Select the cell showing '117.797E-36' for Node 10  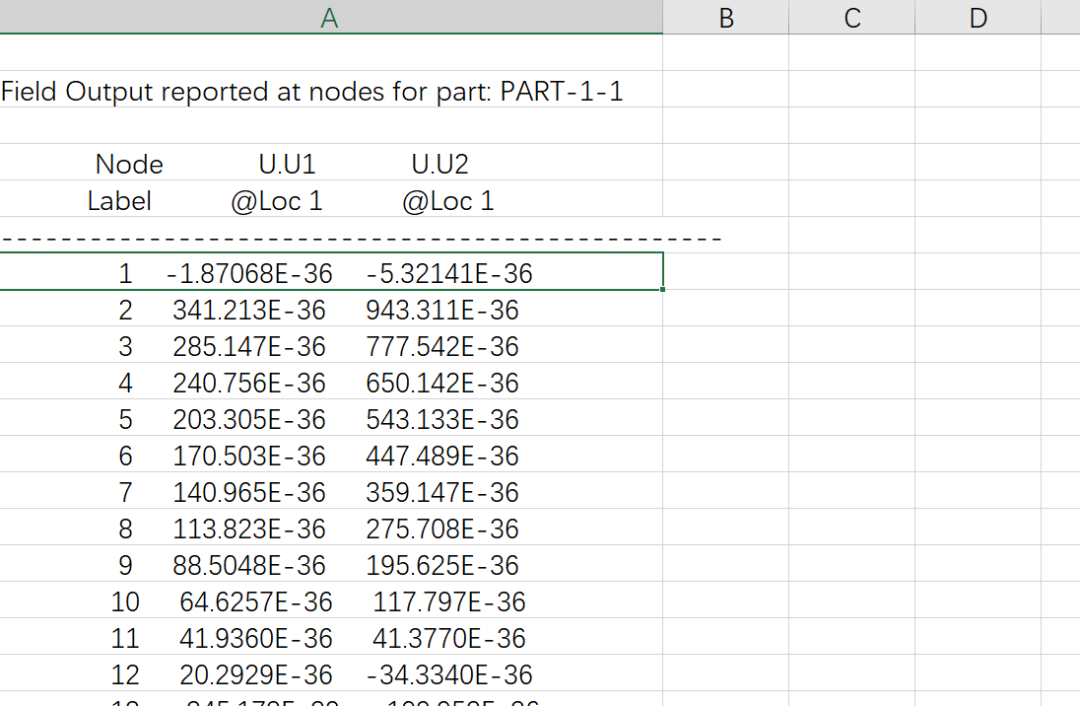[x=447, y=601]
